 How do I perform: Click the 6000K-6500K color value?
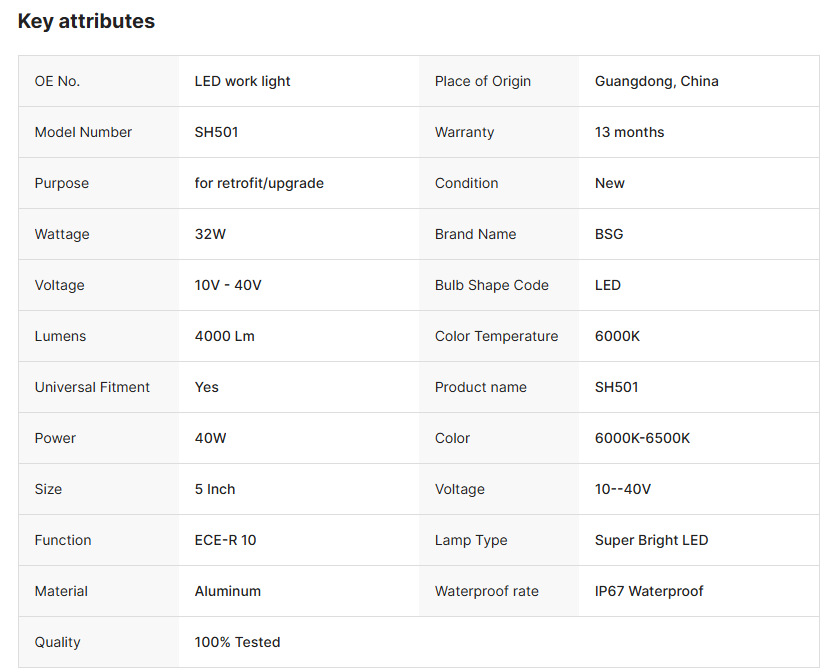tap(642, 438)
